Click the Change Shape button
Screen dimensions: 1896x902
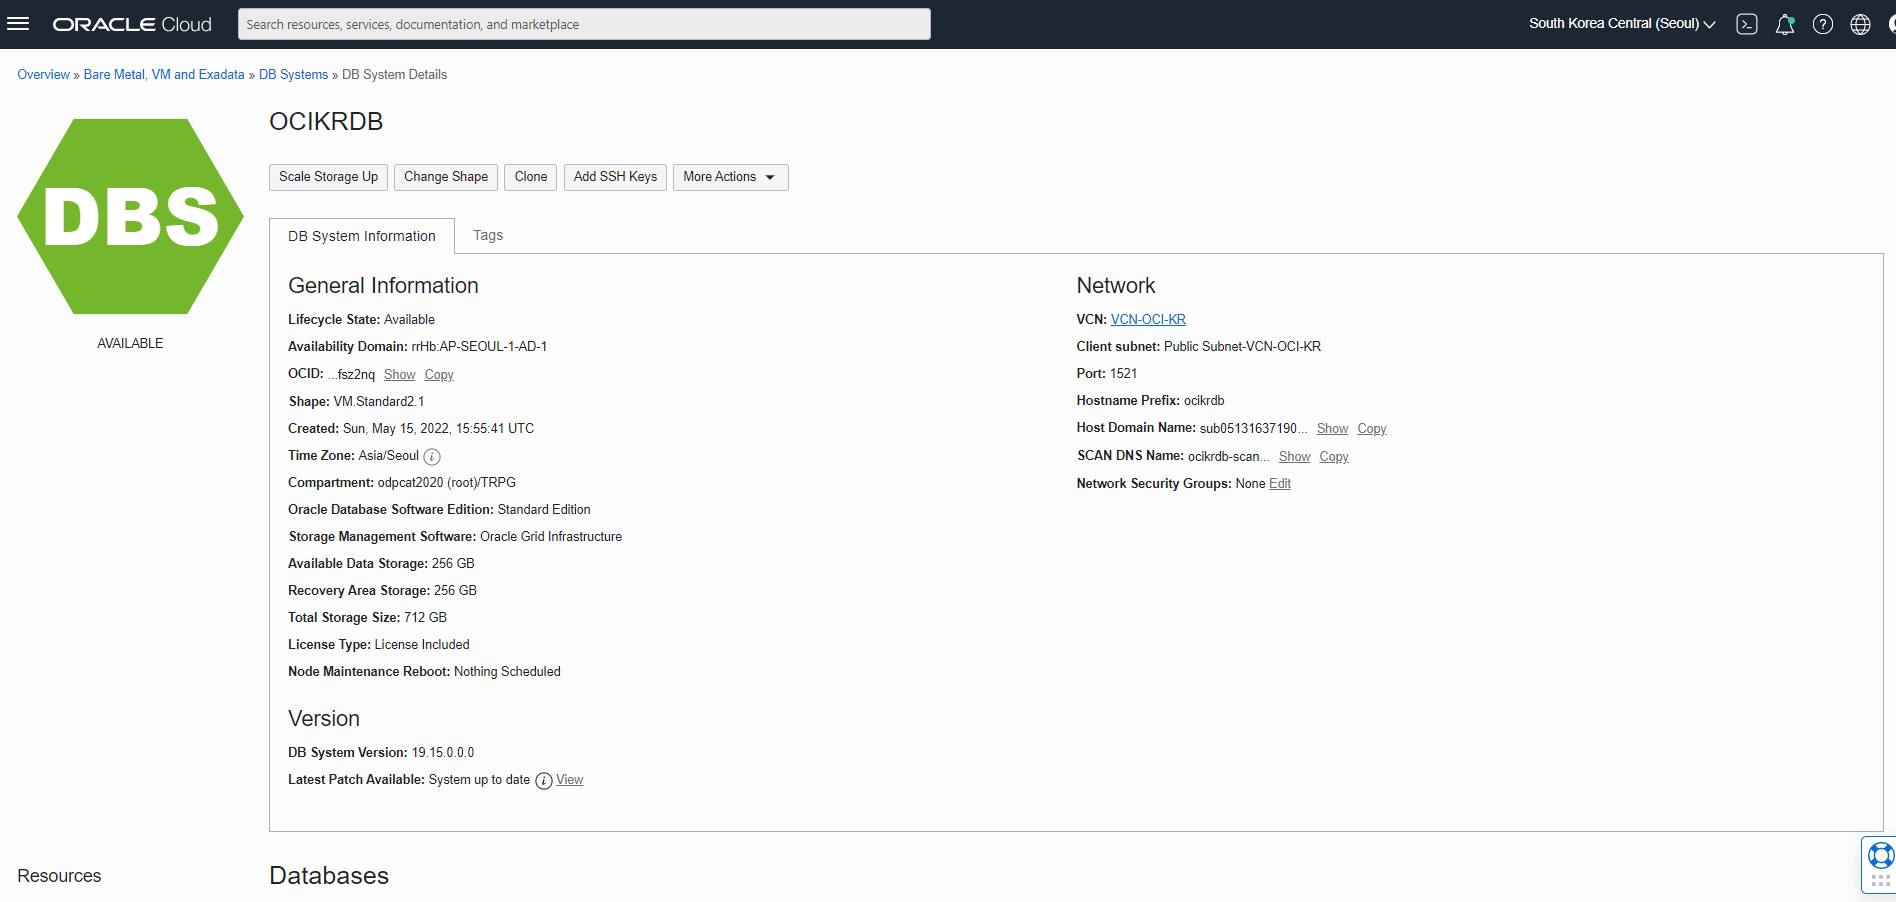coord(446,177)
